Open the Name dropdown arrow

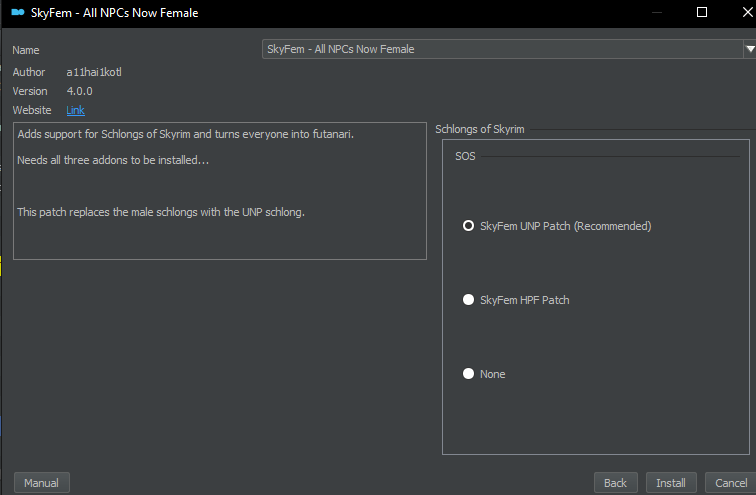pyautogui.click(x=750, y=49)
